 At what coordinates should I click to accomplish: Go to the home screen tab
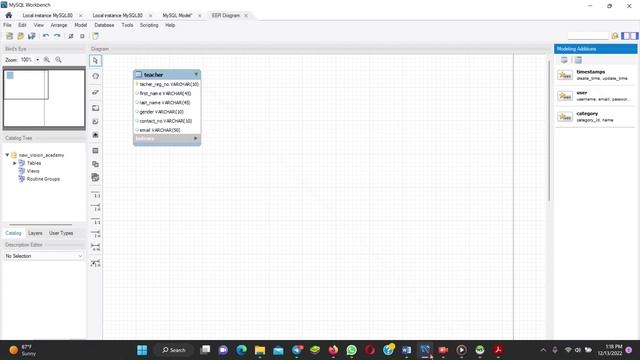[x=9, y=15]
